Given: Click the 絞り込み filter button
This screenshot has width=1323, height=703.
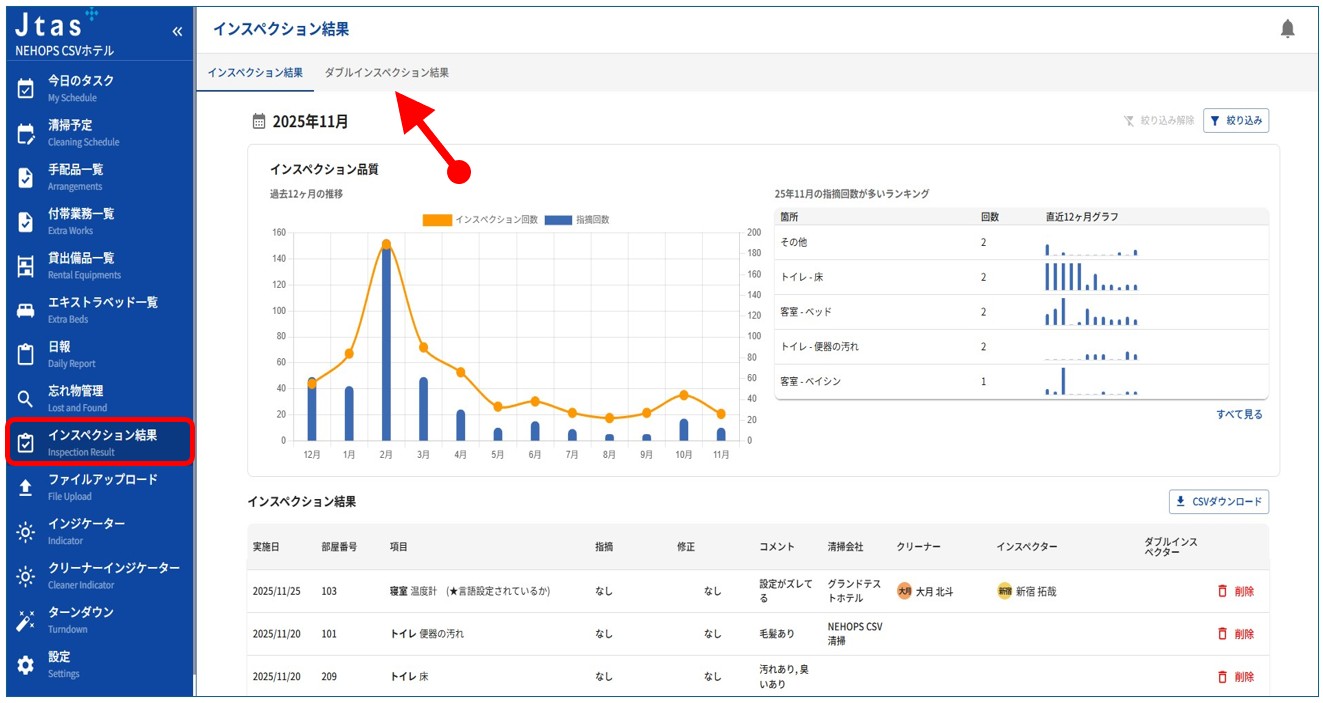Looking at the screenshot, I should [x=1236, y=121].
